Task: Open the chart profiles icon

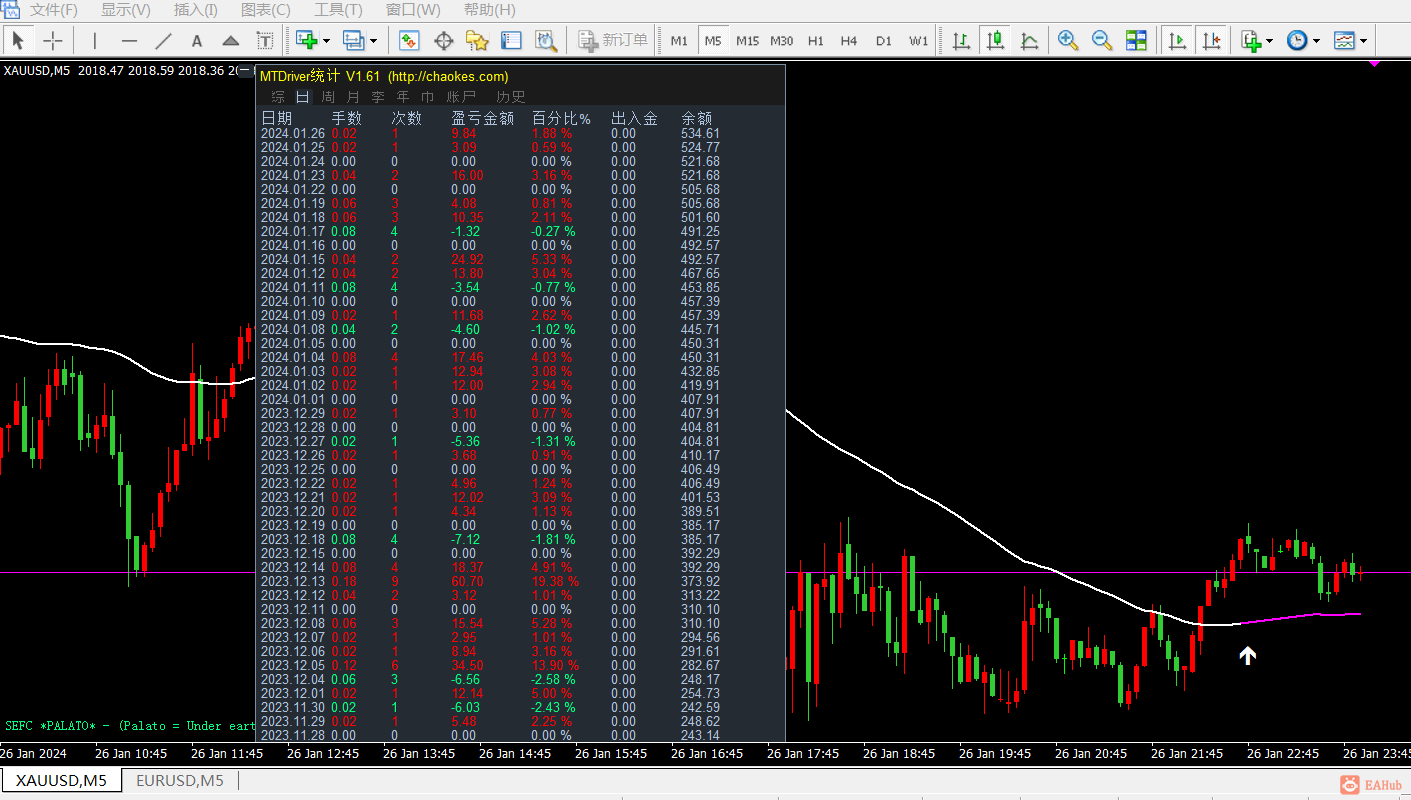Action: tap(354, 41)
